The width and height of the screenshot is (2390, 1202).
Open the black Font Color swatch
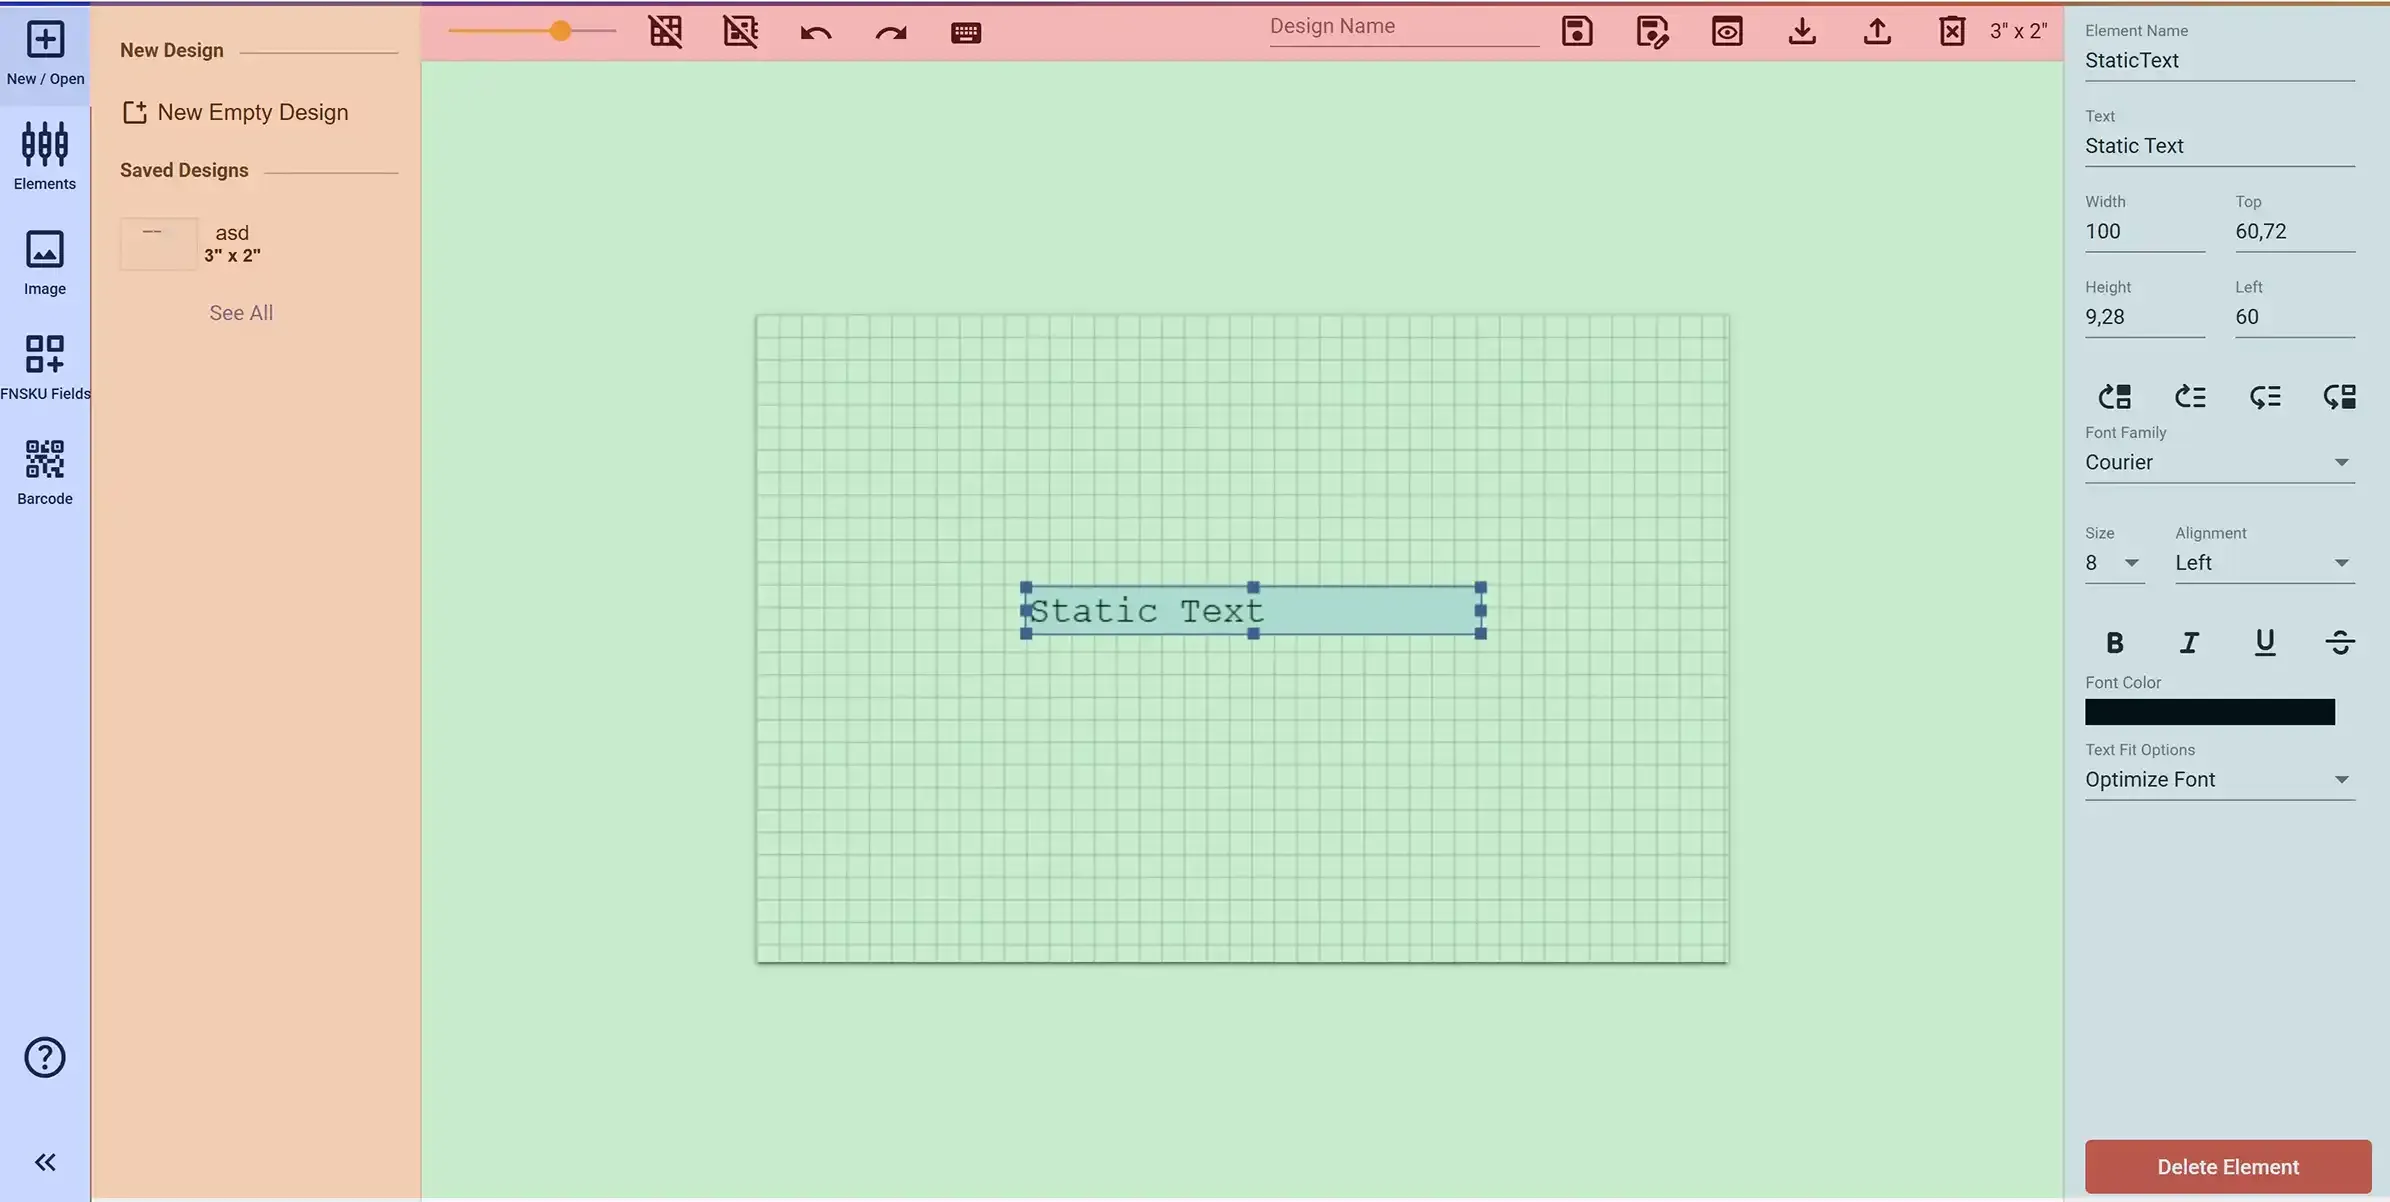coord(2209,712)
